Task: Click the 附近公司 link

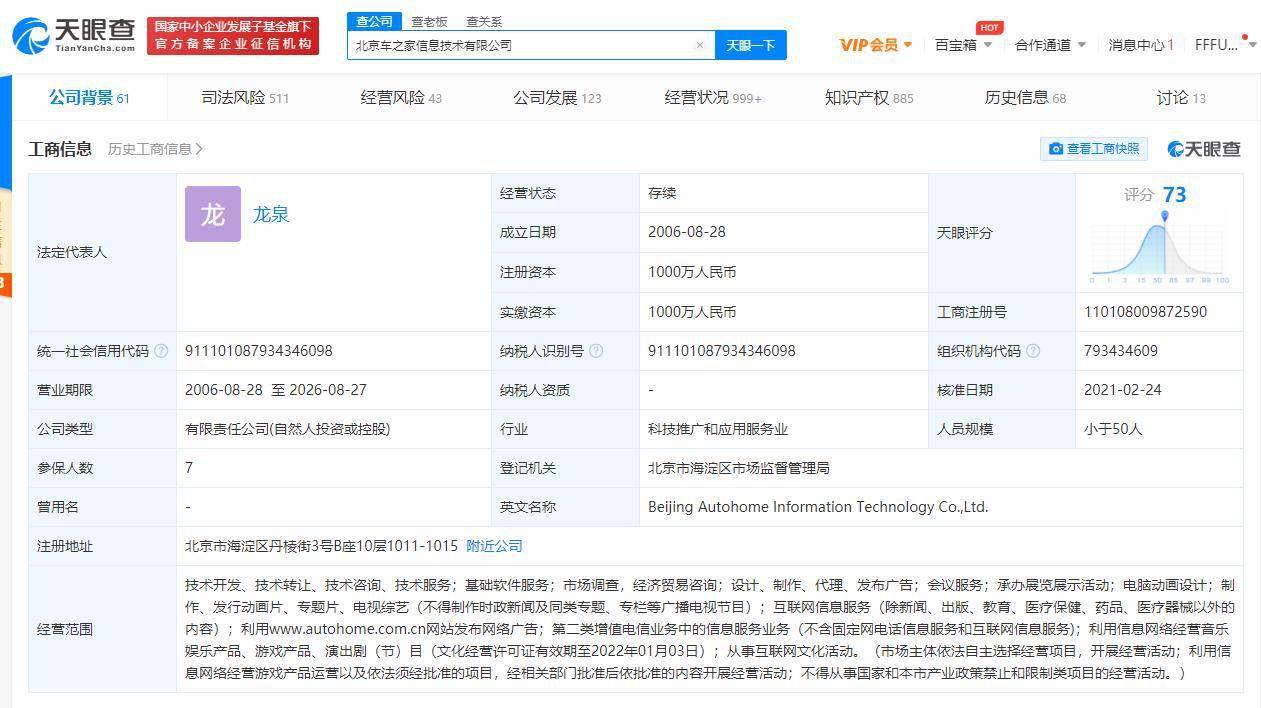Action: [494, 546]
